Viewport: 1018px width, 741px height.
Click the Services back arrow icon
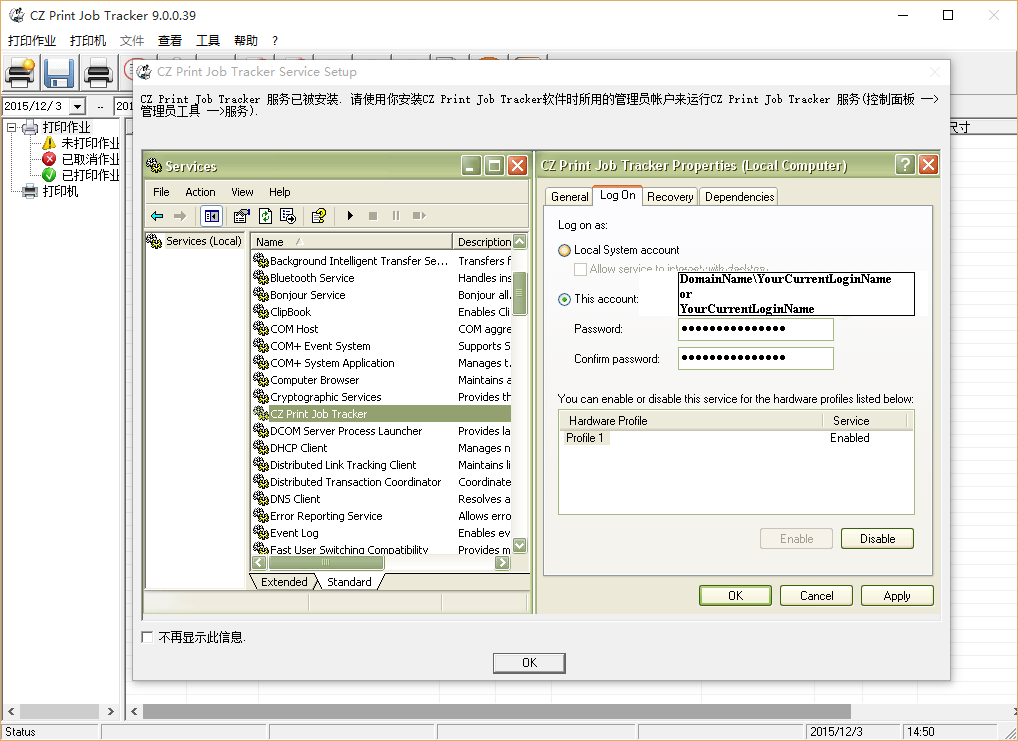(x=157, y=216)
